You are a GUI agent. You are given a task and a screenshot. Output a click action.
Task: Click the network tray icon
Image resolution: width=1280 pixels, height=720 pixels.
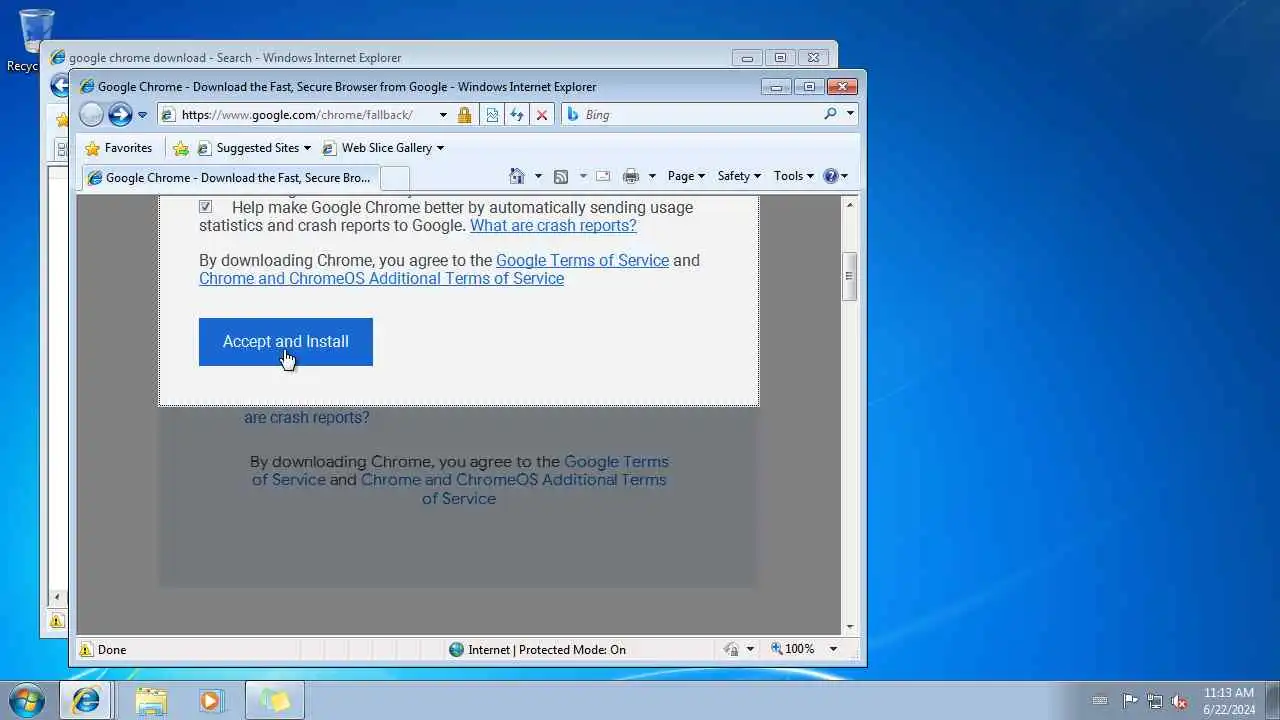pyautogui.click(x=1155, y=701)
